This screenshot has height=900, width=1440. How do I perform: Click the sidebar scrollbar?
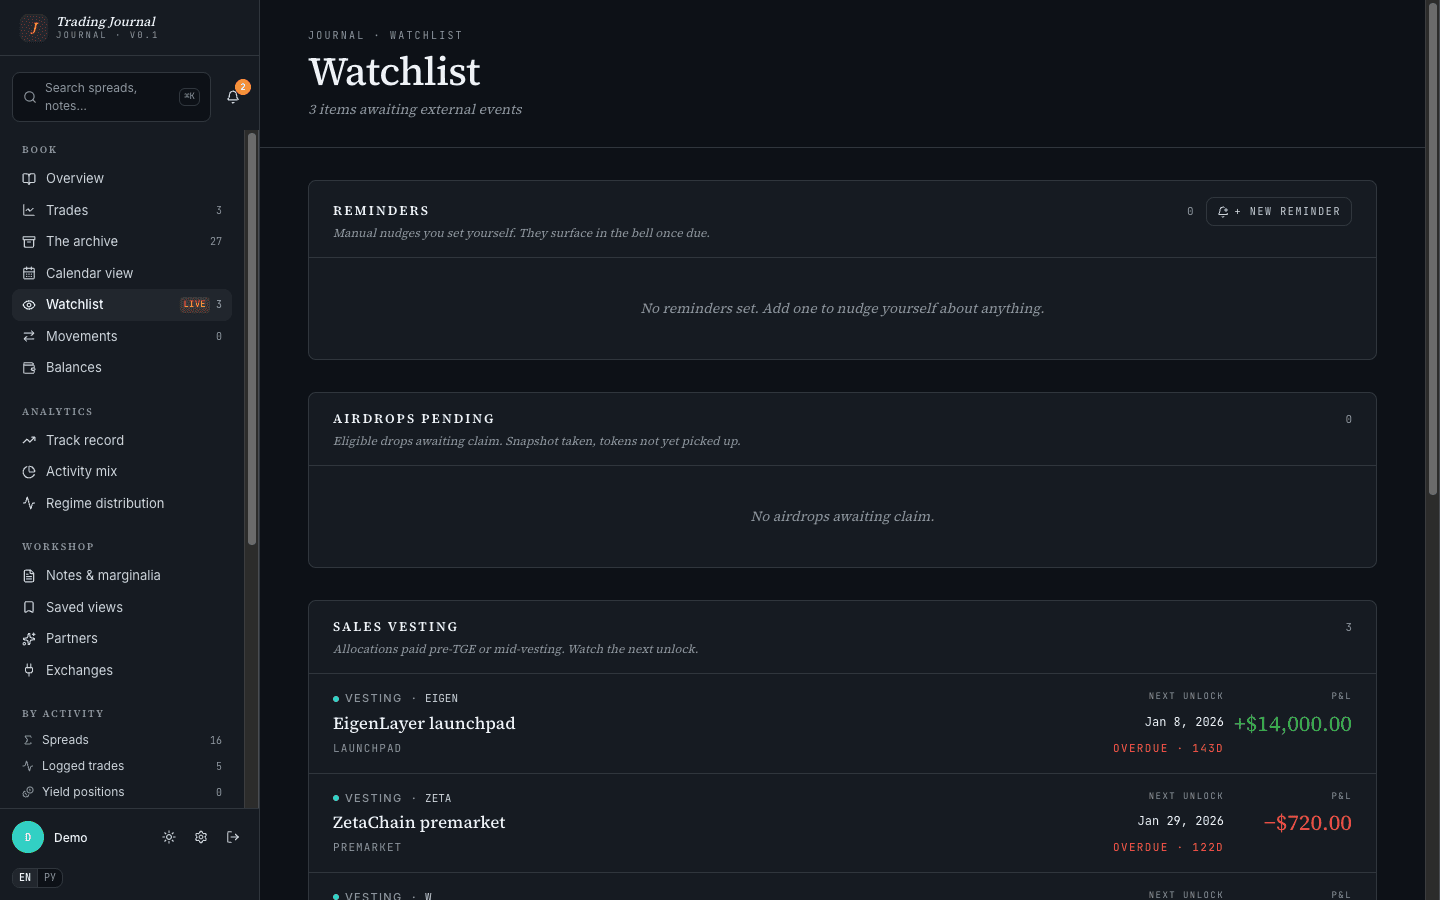(x=252, y=340)
